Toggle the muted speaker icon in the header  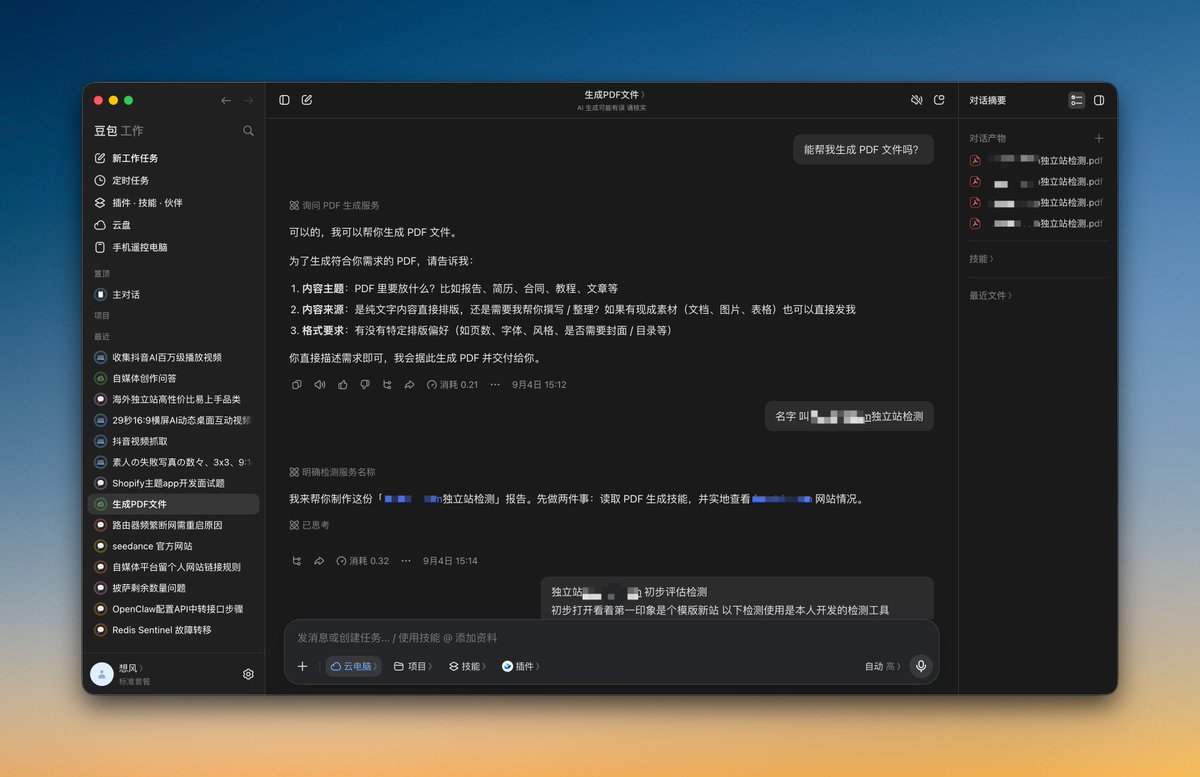point(916,100)
